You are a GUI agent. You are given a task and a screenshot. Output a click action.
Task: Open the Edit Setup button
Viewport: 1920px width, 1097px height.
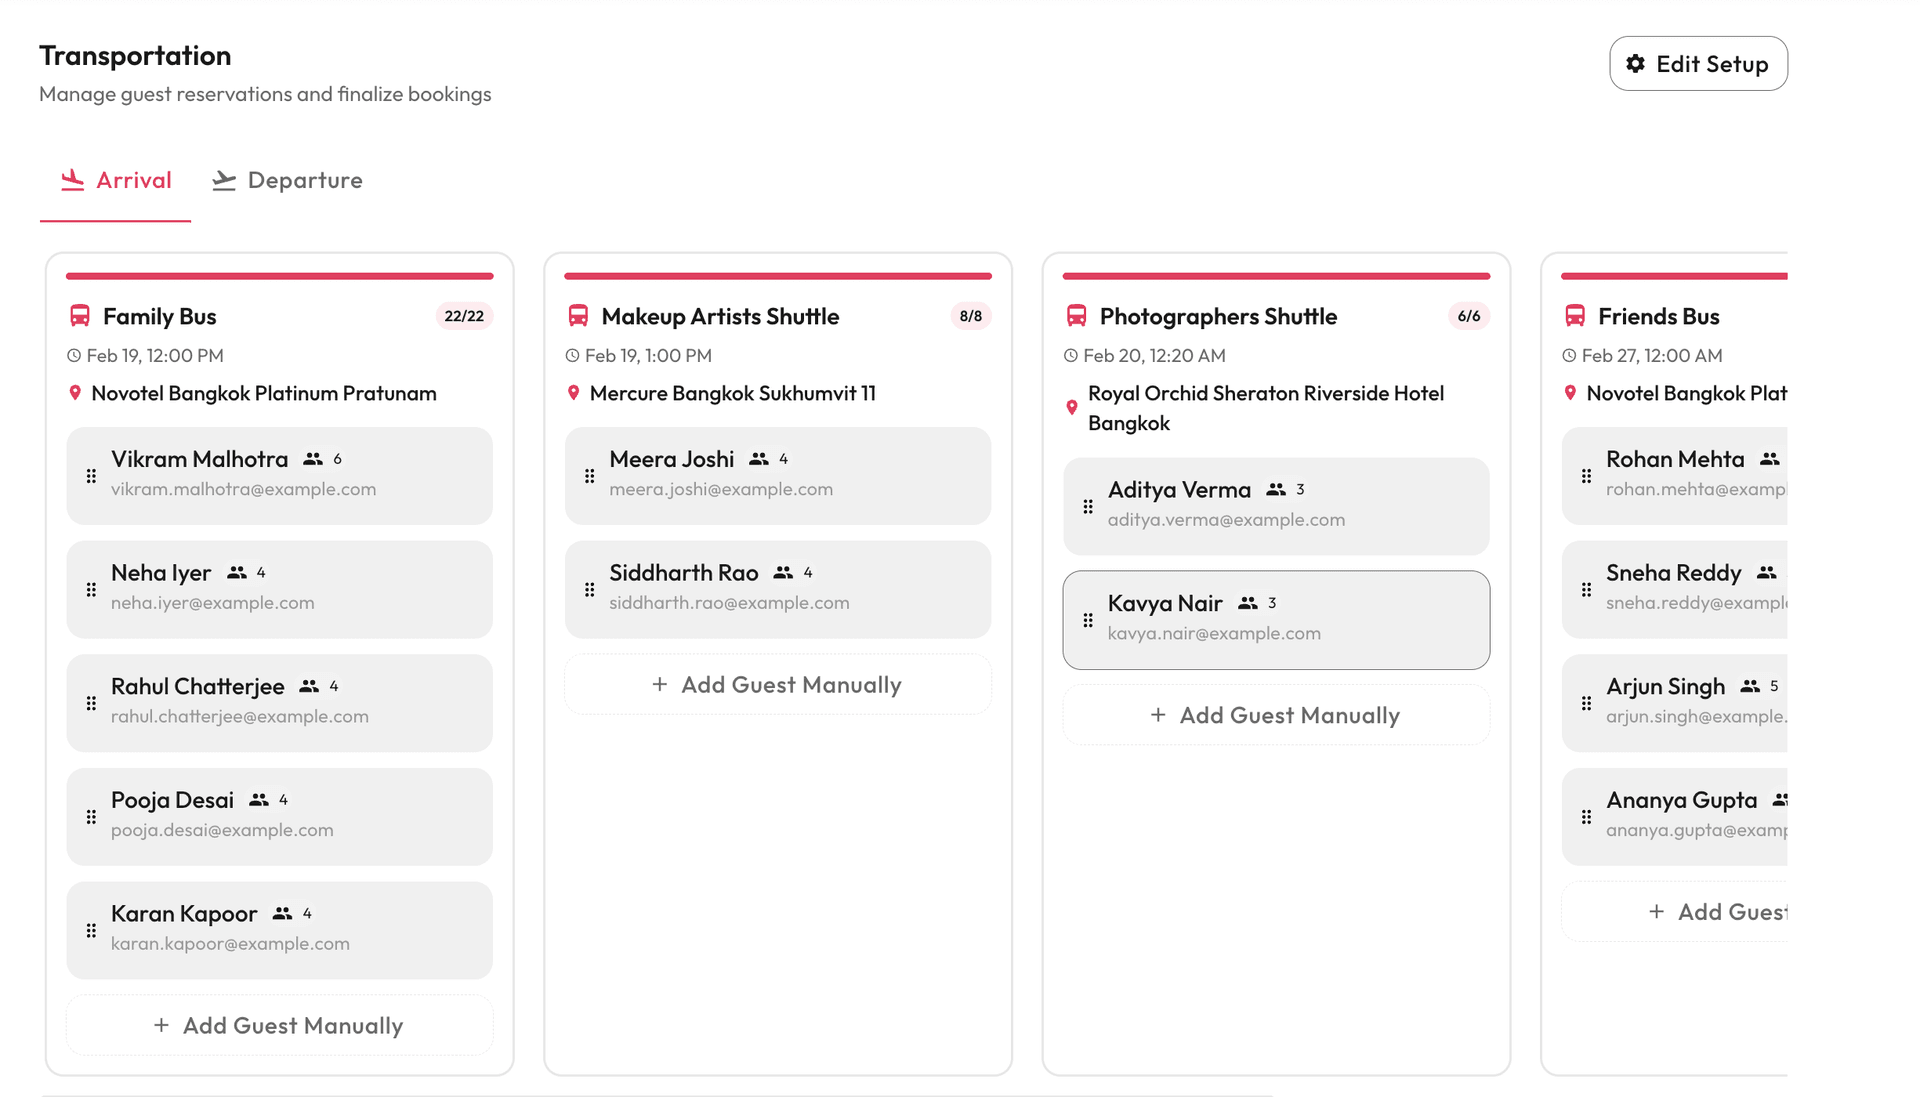point(1697,64)
